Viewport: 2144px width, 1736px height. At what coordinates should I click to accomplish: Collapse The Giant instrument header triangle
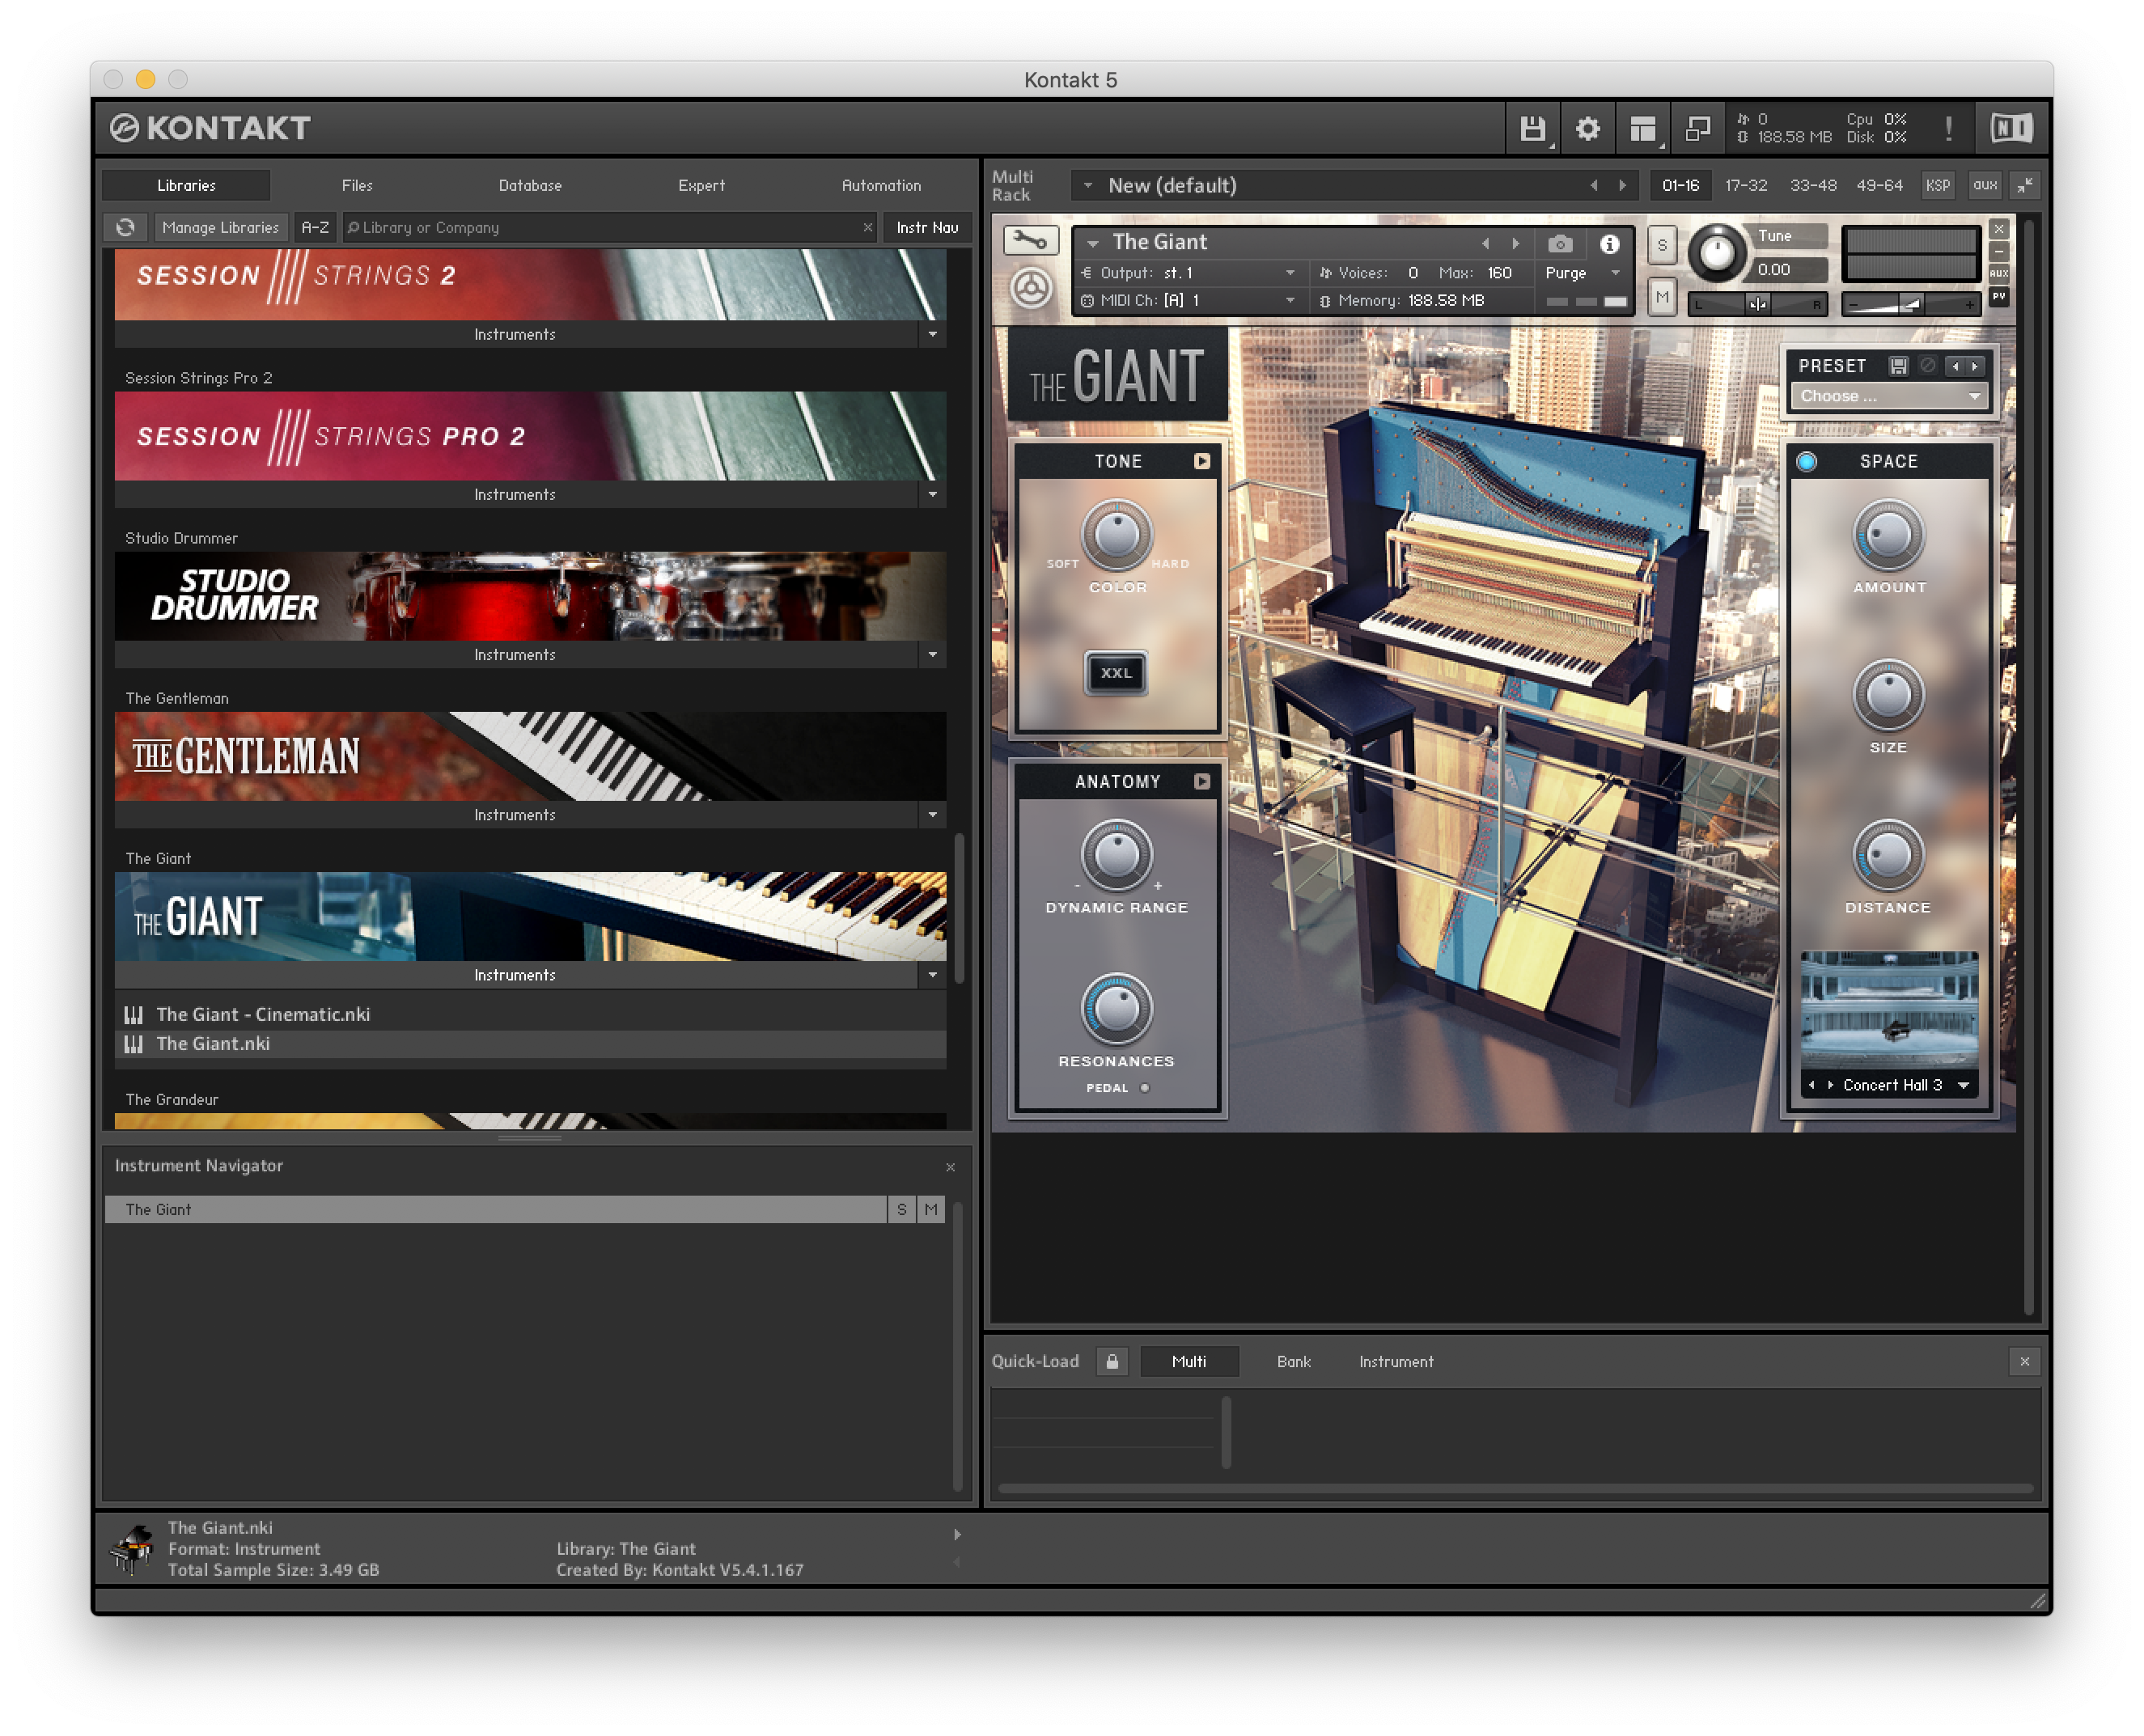tap(1093, 243)
